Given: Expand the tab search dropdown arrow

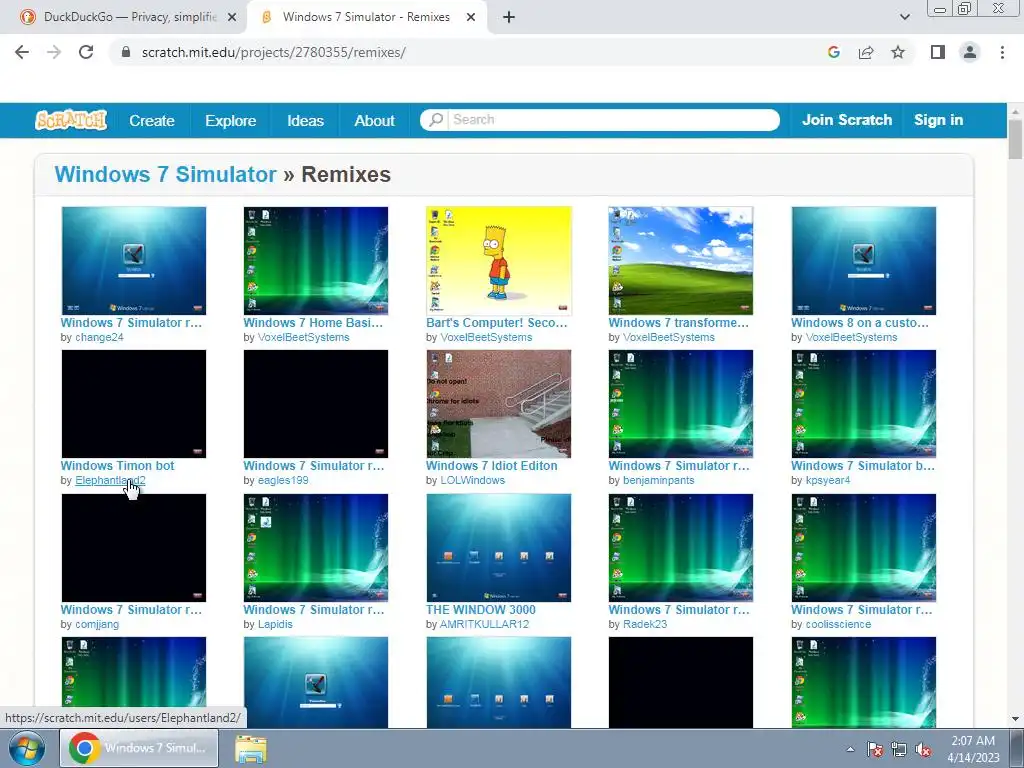Looking at the screenshot, I should click(904, 18).
